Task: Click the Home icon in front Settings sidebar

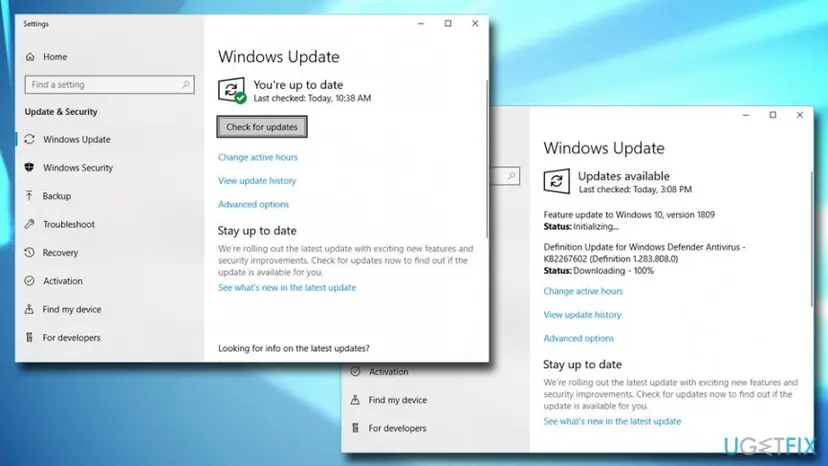Action: [x=30, y=57]
